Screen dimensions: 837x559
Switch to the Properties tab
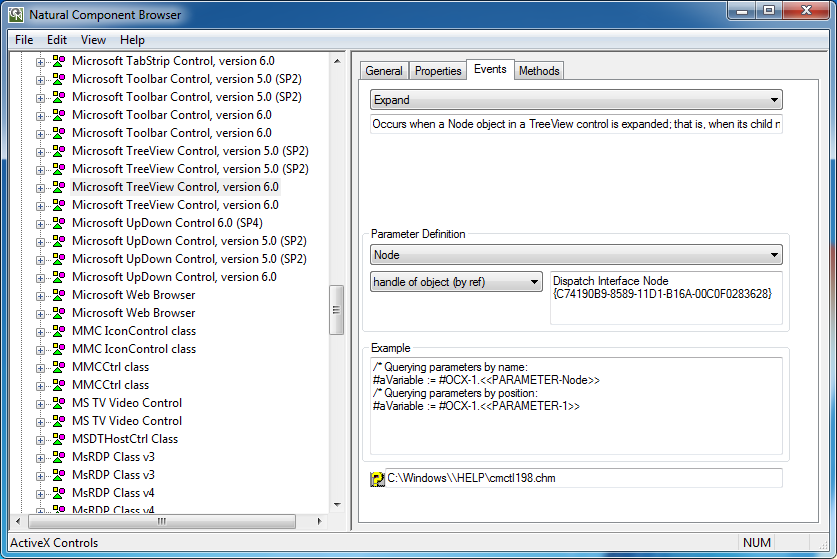(x=438, y=71)
